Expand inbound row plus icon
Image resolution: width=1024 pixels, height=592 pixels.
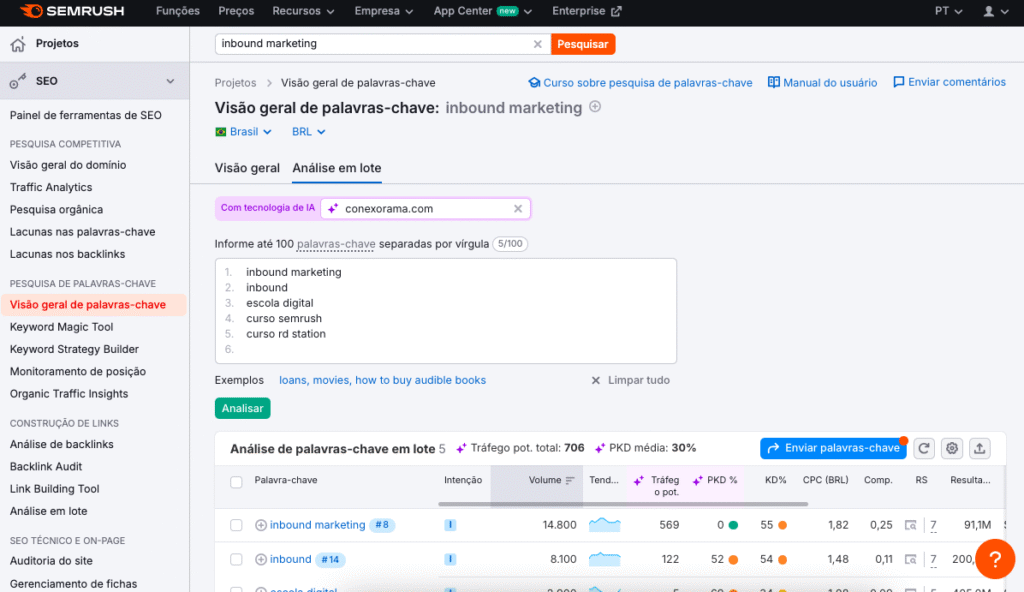[x=261, y=559]
